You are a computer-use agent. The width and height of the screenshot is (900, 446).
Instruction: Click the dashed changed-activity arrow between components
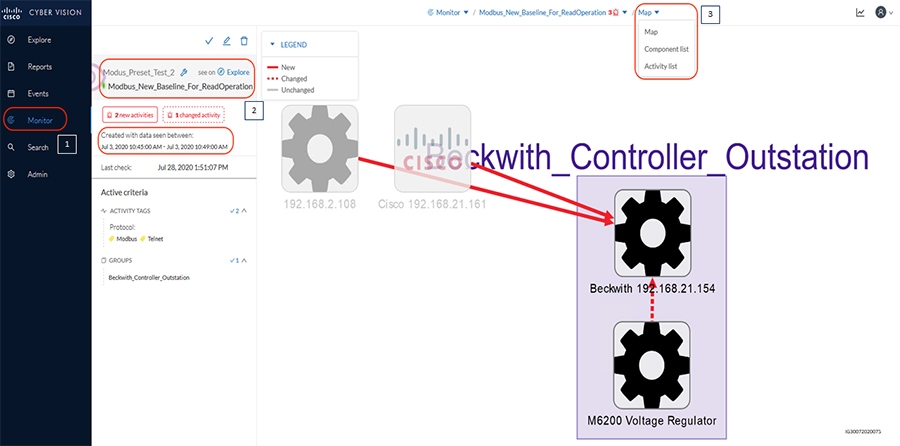[652, 300]
